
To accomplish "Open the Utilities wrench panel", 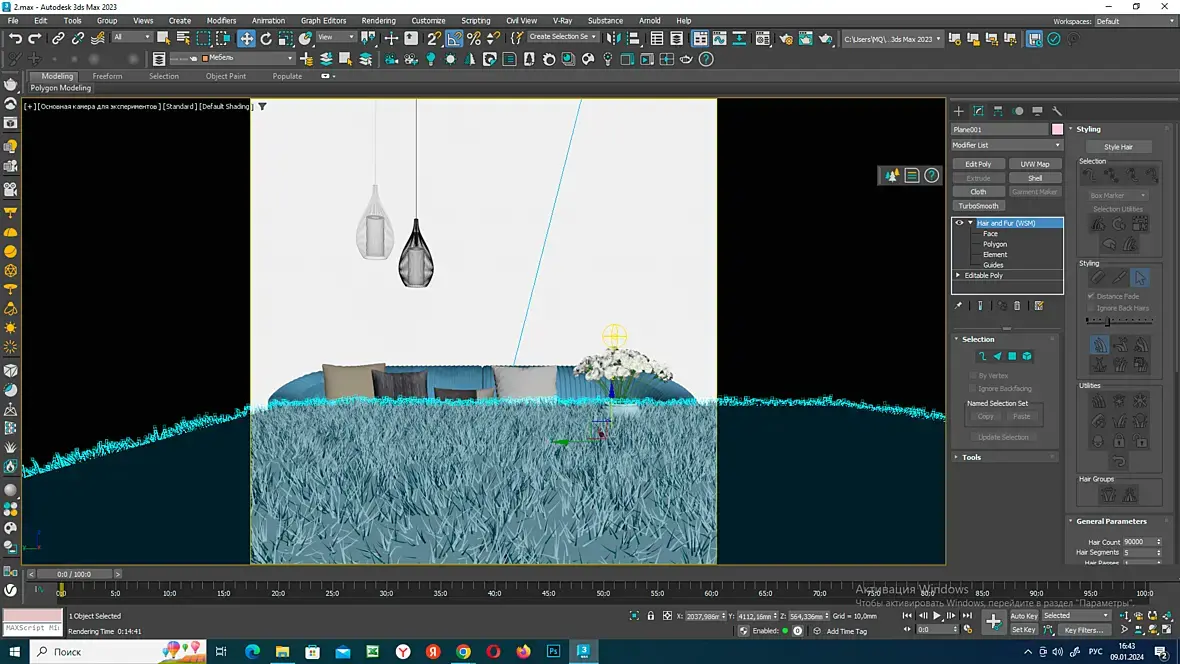I will [1057, 111].
